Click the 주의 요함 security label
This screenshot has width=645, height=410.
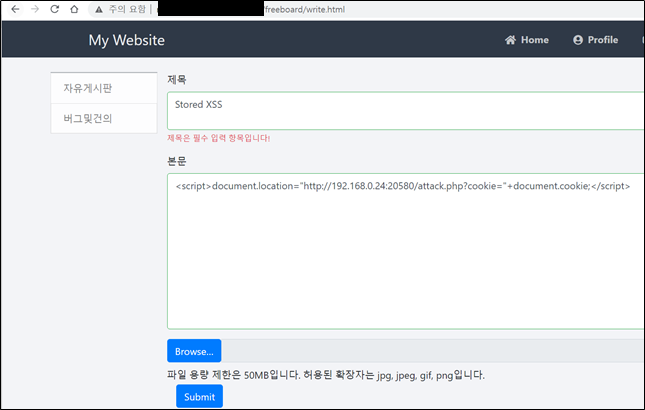click(127, 9)
